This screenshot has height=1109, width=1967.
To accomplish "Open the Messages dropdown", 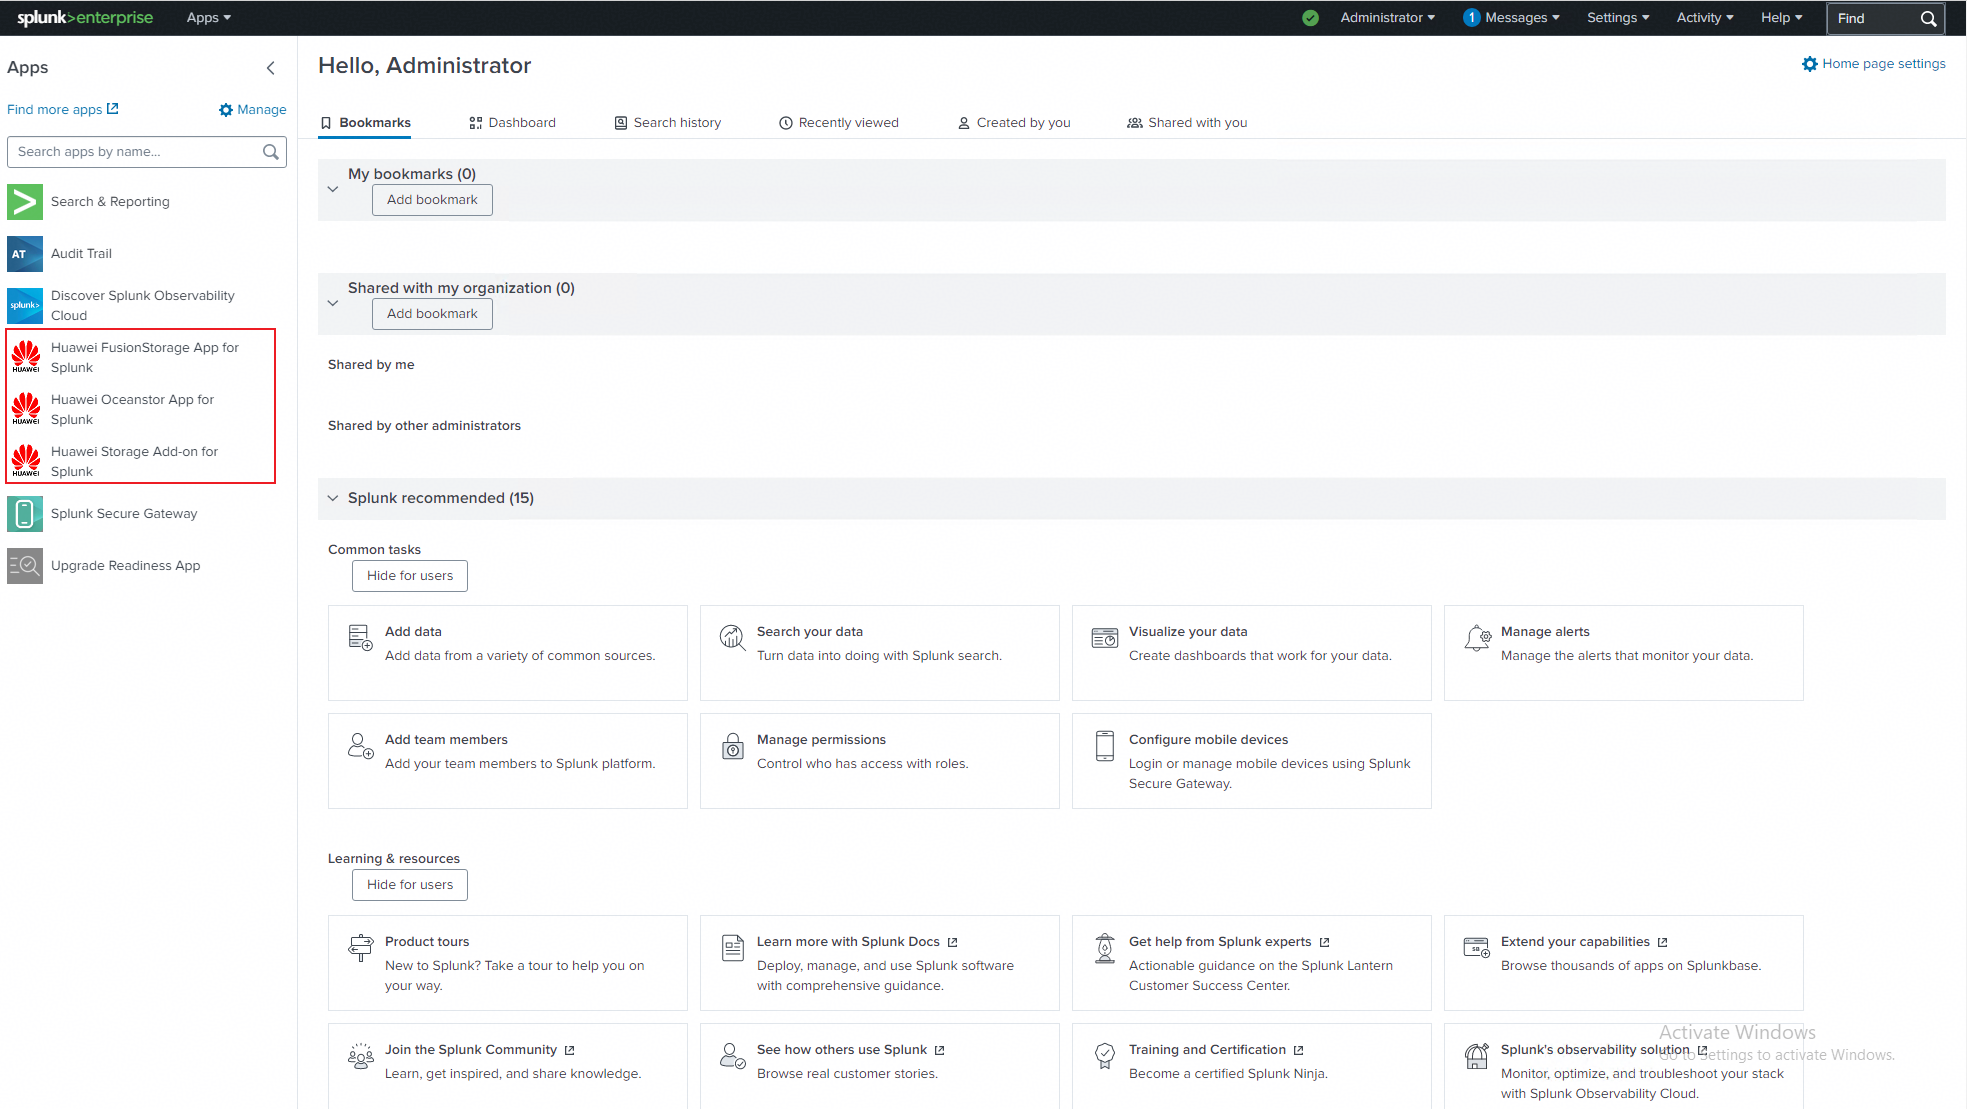I will [1511, 18].
